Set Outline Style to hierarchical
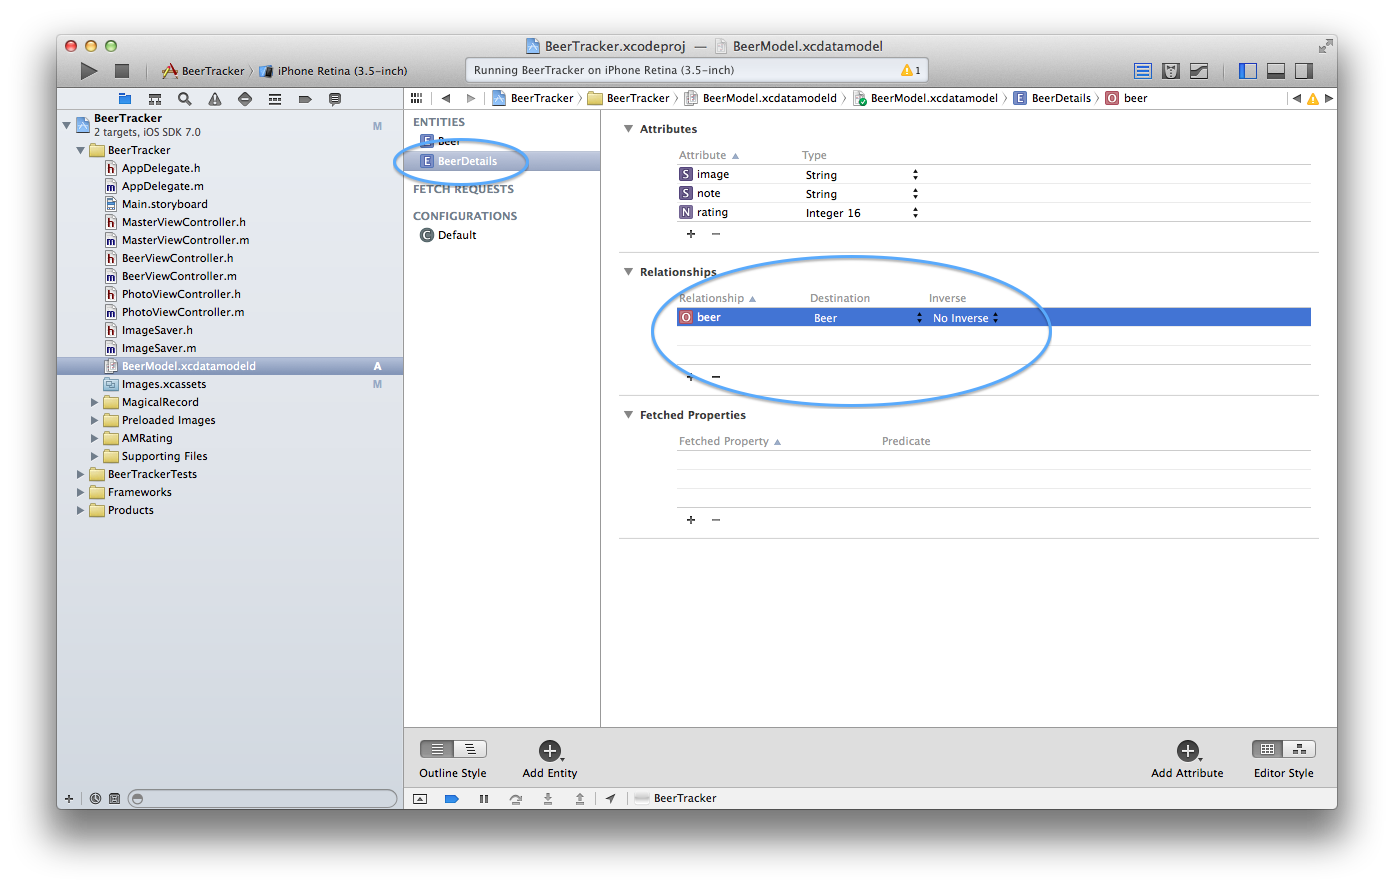 tap(470, 749)
